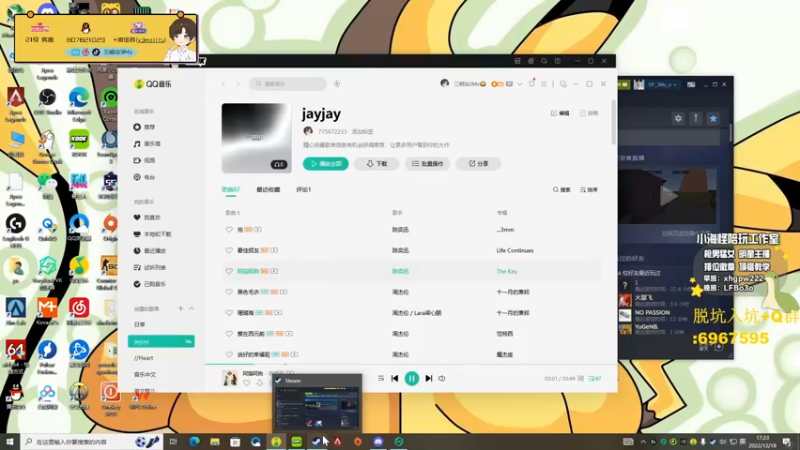Open the play queue icon showing 87
Viewport: 800px width, 450px height.
pyautogui.click(x=595, y=379)
